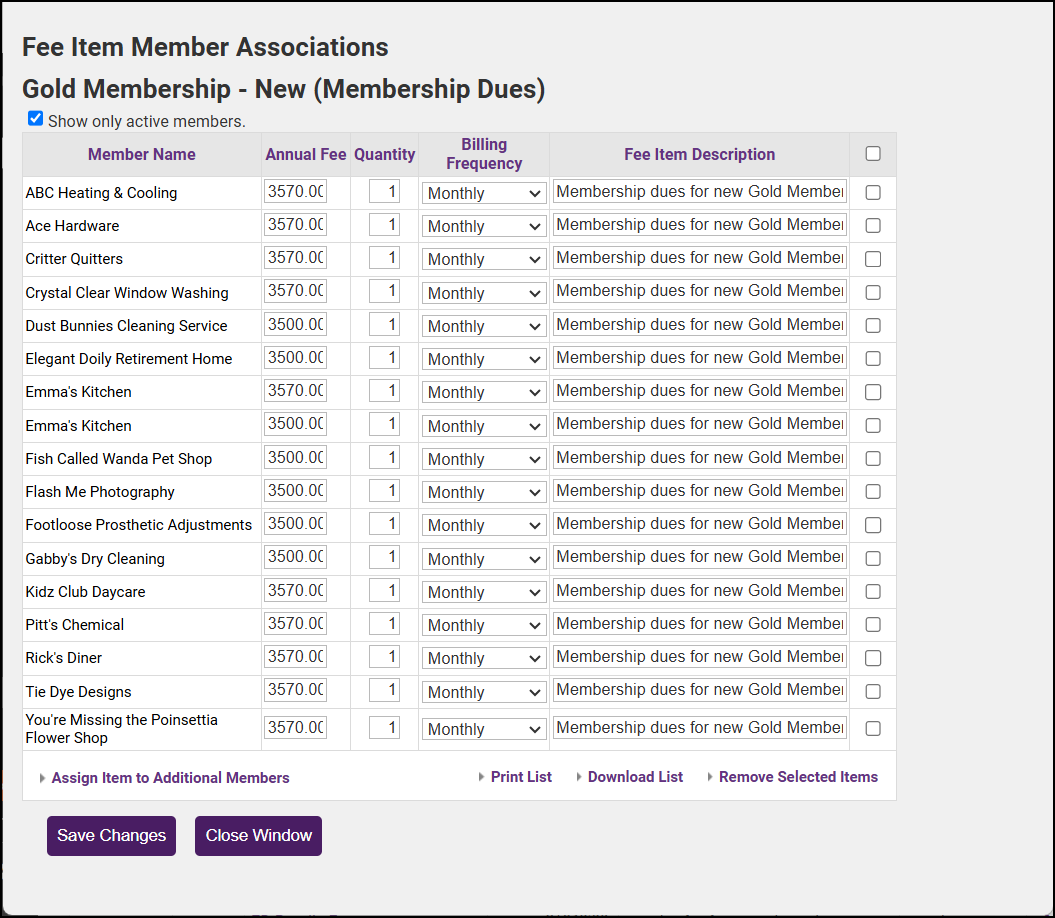The height and width of the screenshot is (918, 1055).
Task: Click Assign Item to Additional Members link
Action: click(x=170, y=778)
